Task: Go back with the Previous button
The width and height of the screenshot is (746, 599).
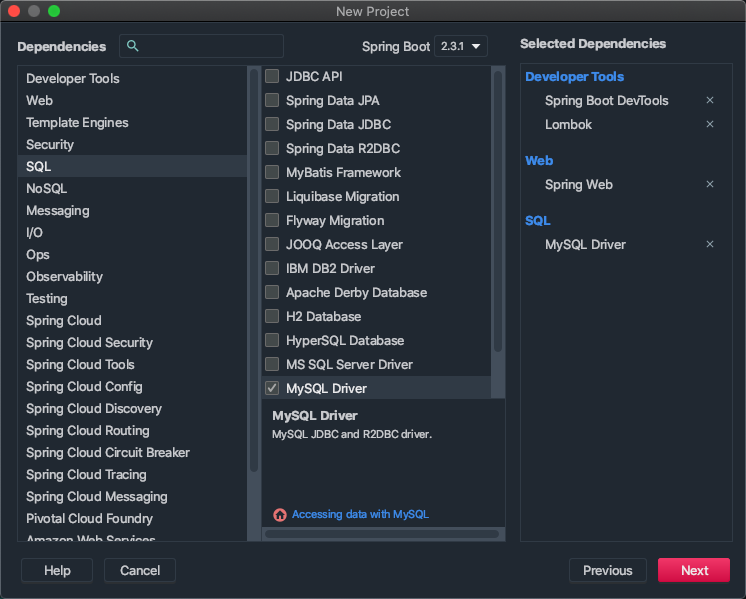Action: coord(608,570)
